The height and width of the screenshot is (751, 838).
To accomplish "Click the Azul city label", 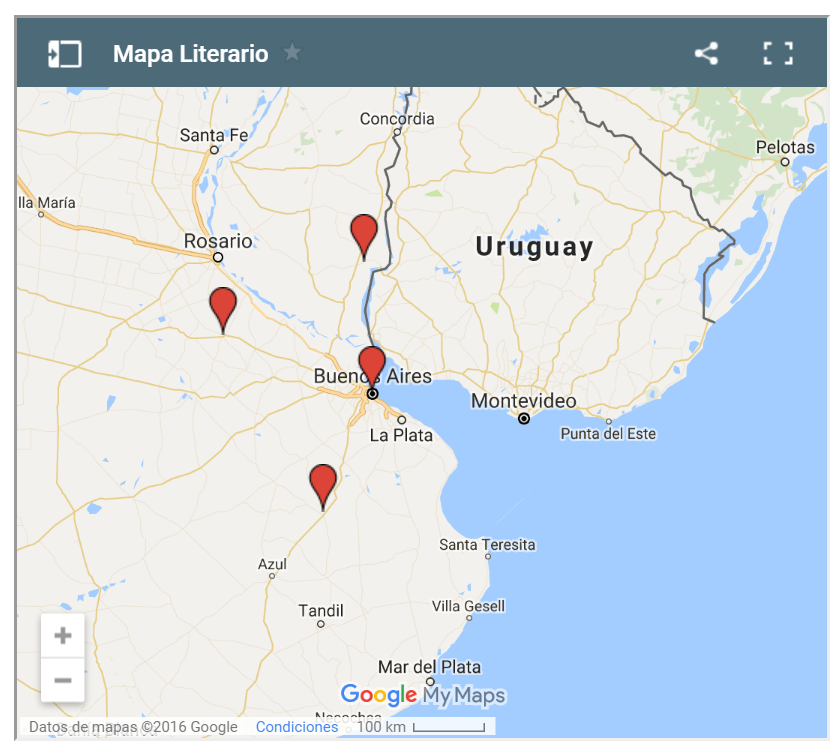I will click(272, 564).
